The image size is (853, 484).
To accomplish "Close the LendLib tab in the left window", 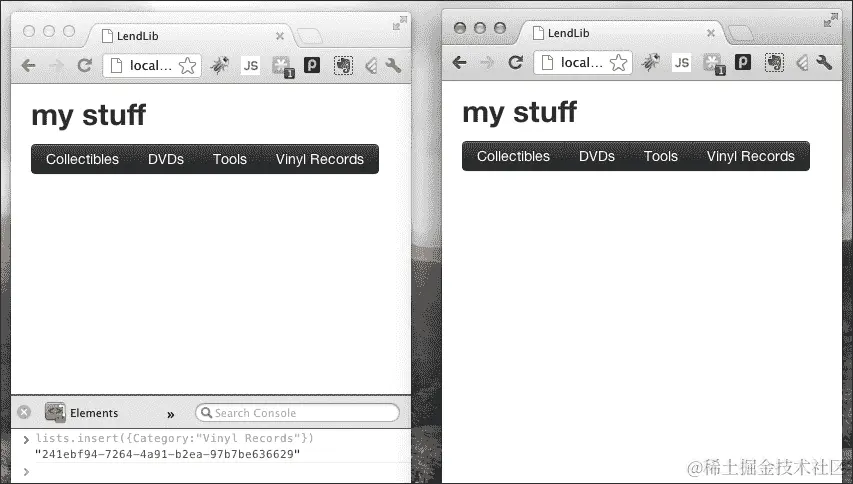I will 280,36.
